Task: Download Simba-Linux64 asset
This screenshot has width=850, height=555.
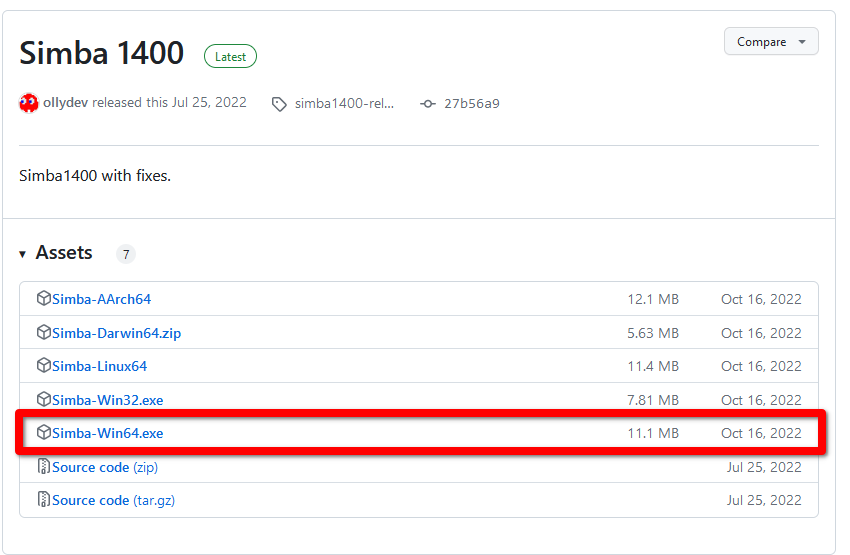Action: click(x=99, y=366)
